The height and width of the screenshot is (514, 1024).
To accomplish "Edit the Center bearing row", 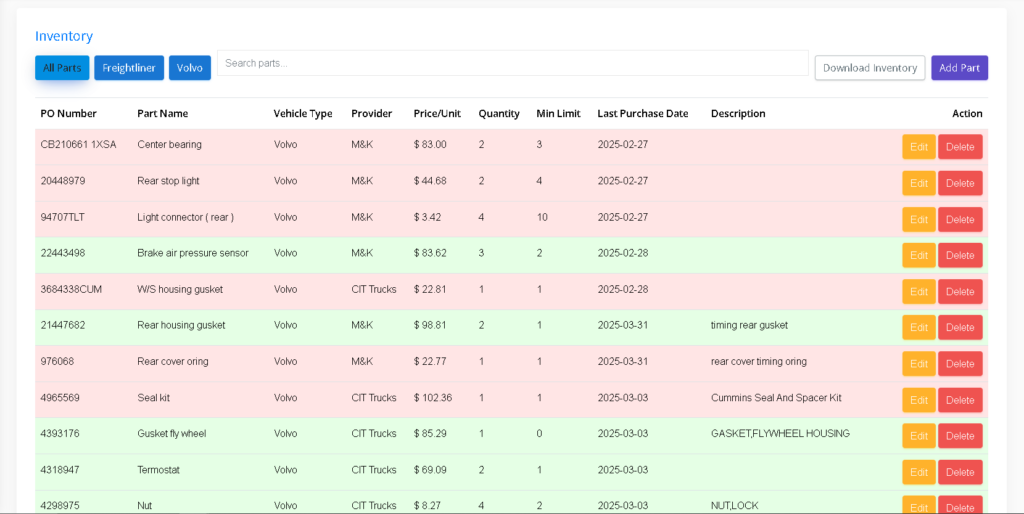I will (x=919, y=147).
